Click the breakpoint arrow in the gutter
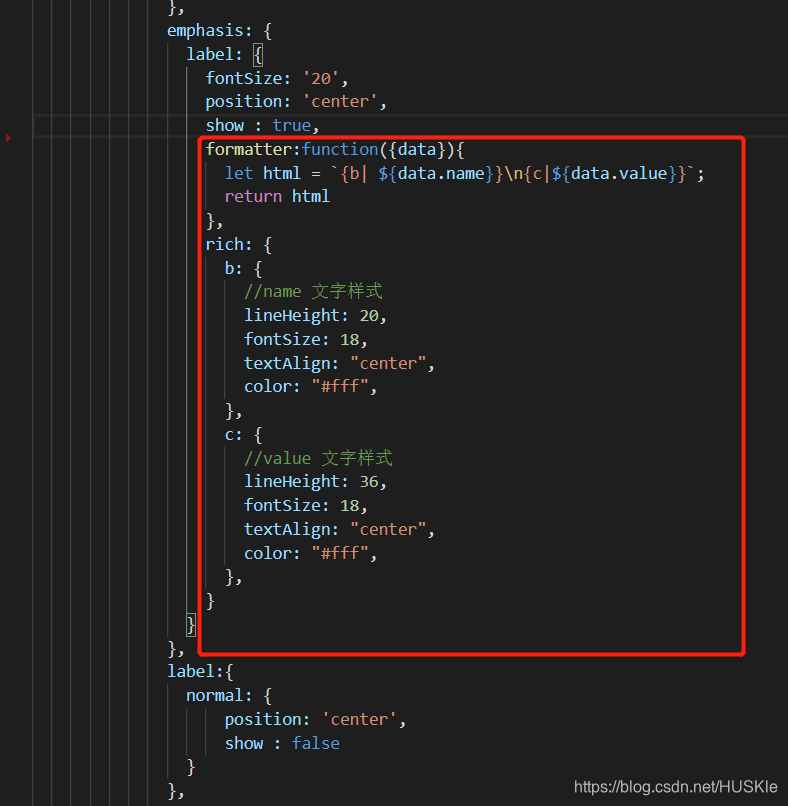This screenshot has height=806, width=788. [x=8, y=138]
